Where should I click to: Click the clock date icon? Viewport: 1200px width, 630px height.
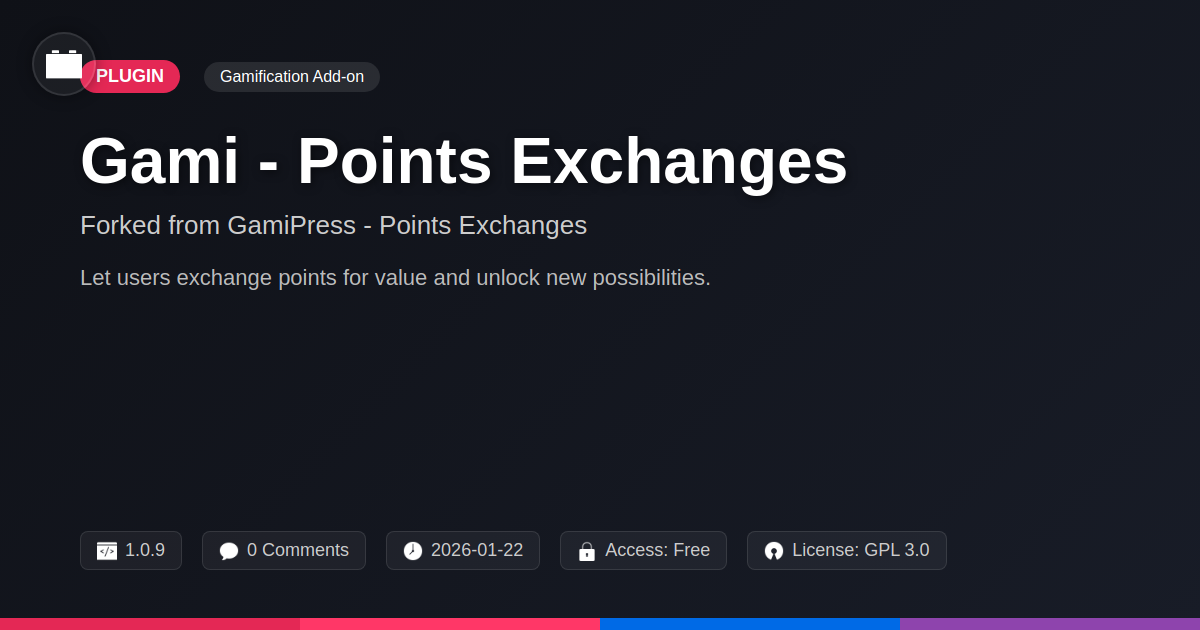point(413,551)
